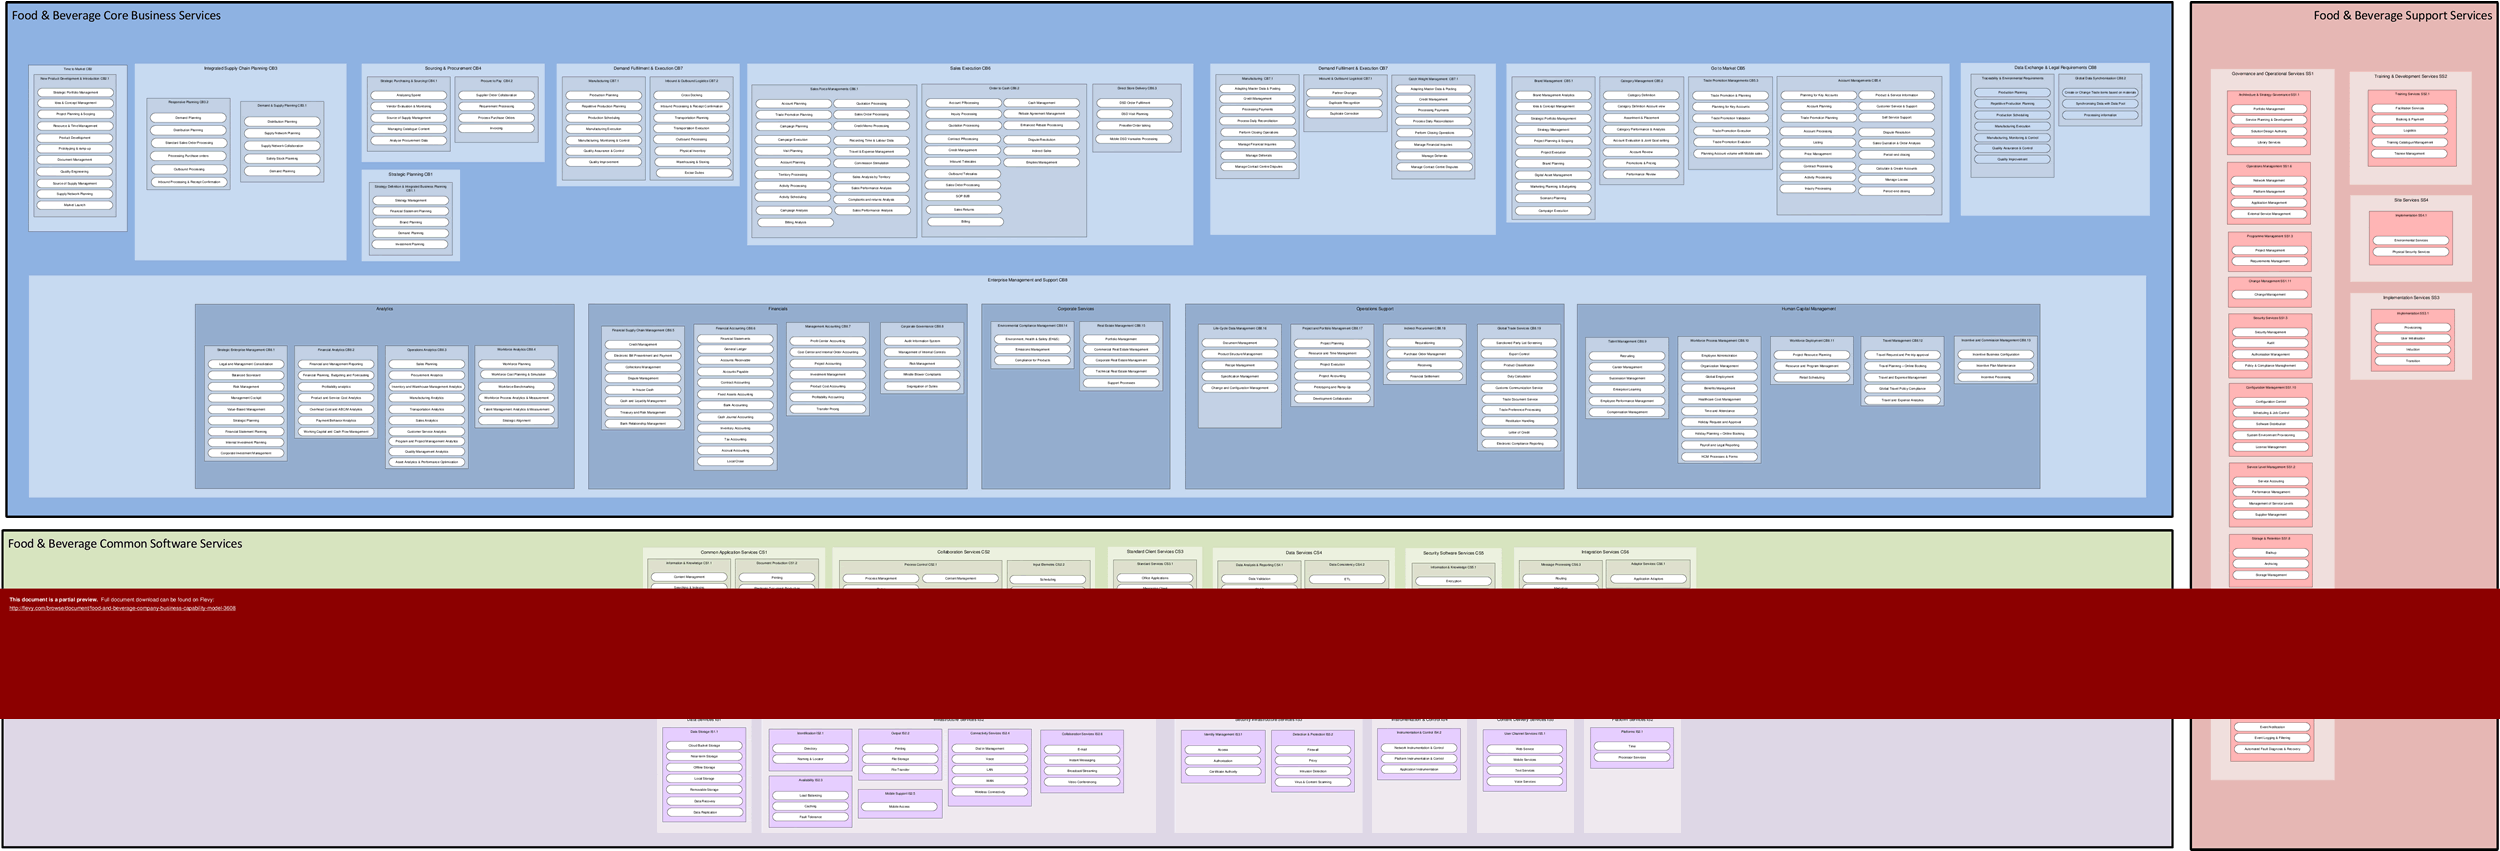This screenshot has width=2500, height=851.
Task: Click 'Standard Sales Order Processing' box
Action: click(189, 143)
